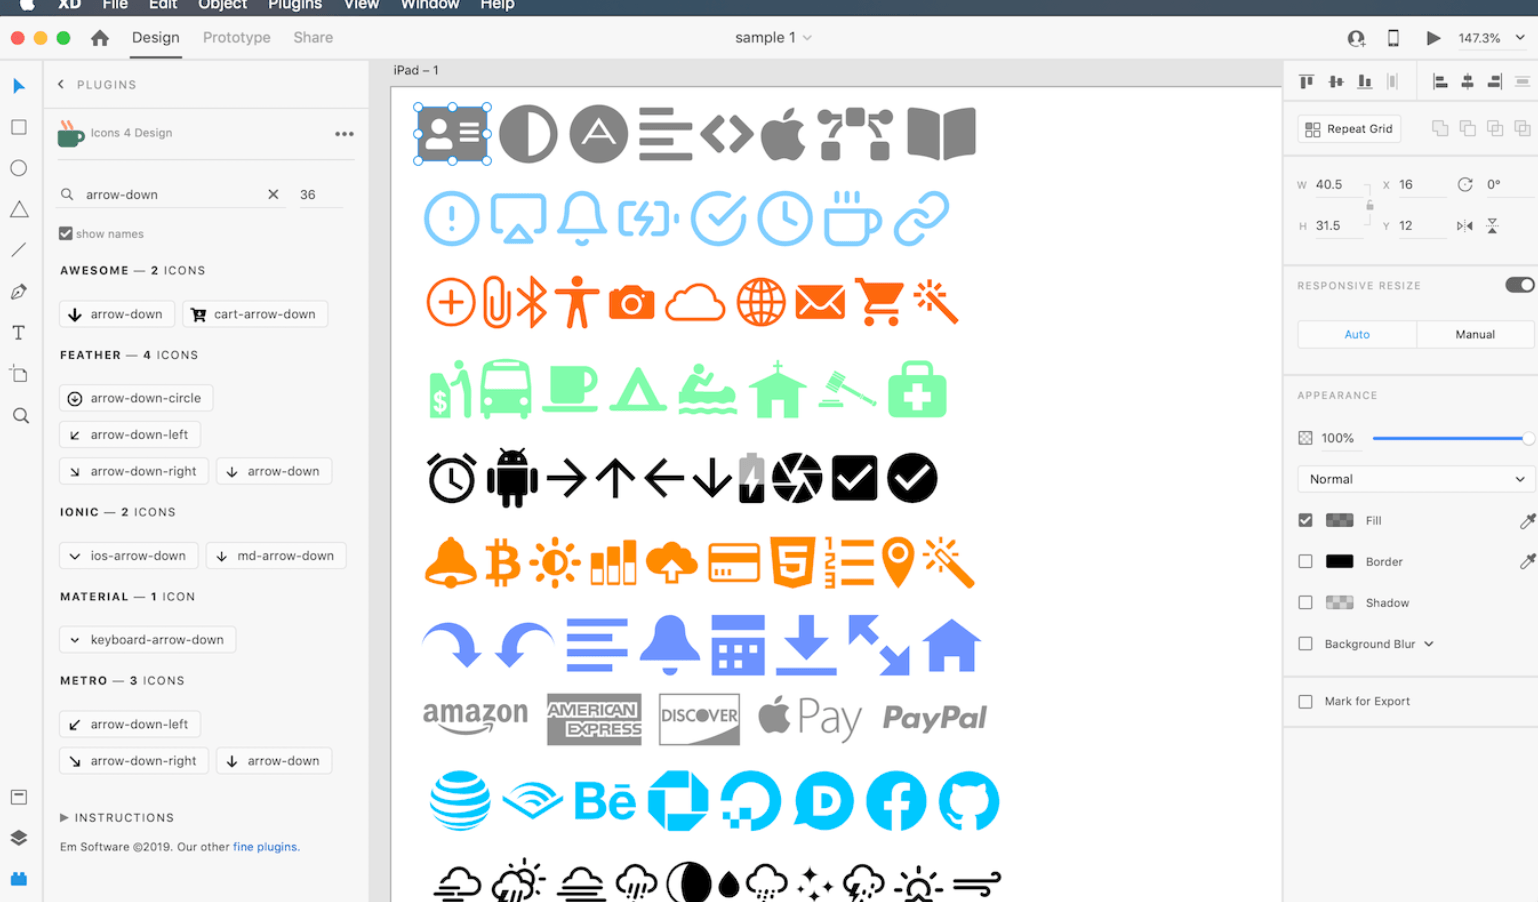Open the Window menu
Screen dimensions: 1538x902
coord(430,5)
